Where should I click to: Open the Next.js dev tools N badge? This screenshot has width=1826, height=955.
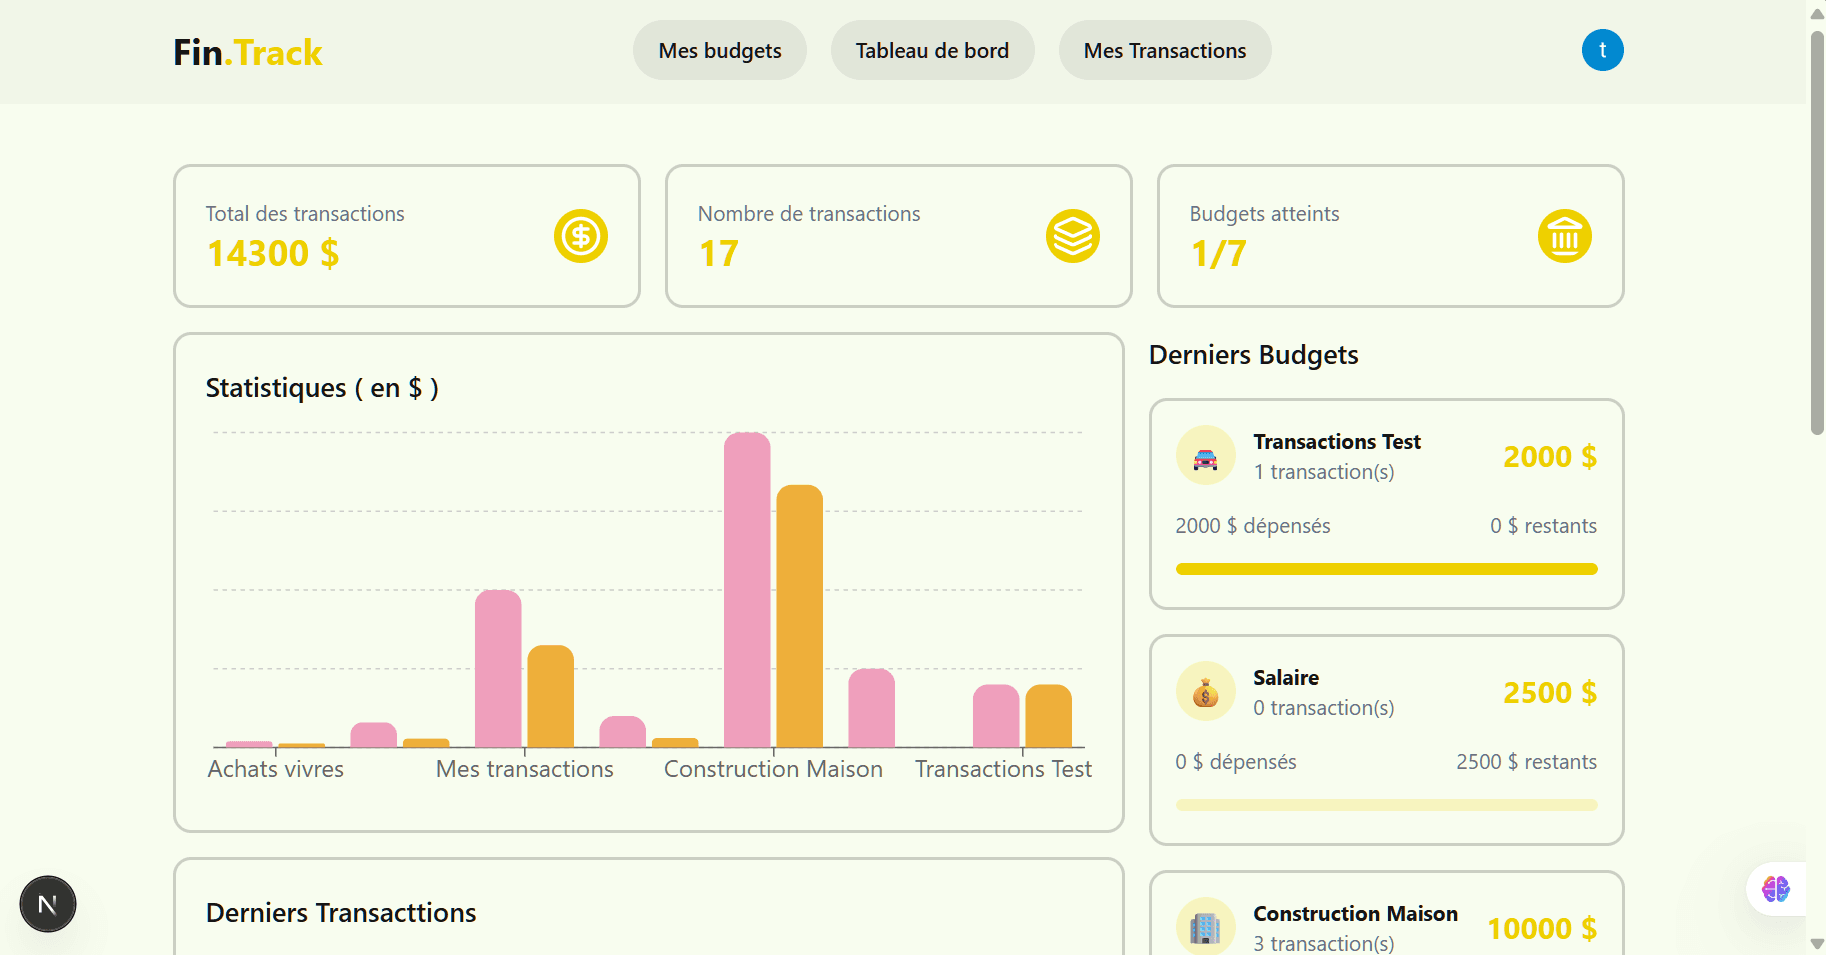pyautogui.click(x=48, y=904)
